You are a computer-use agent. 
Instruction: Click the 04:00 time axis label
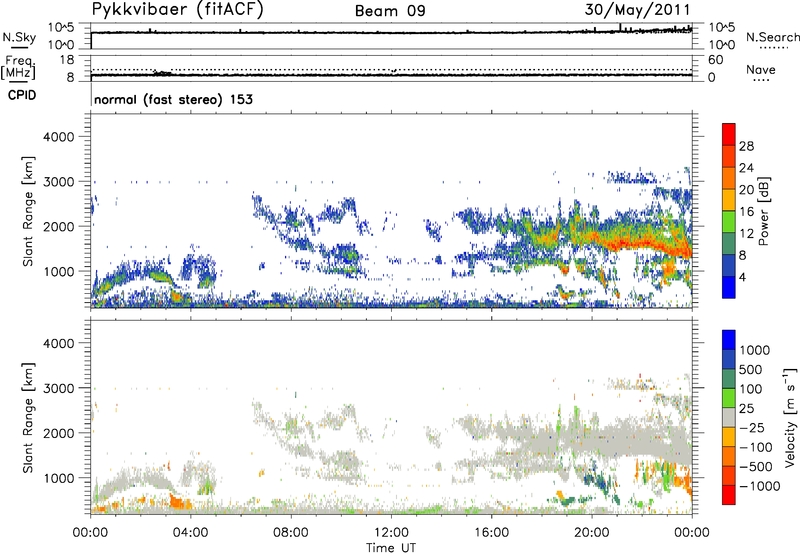click(x=191, y=533)
